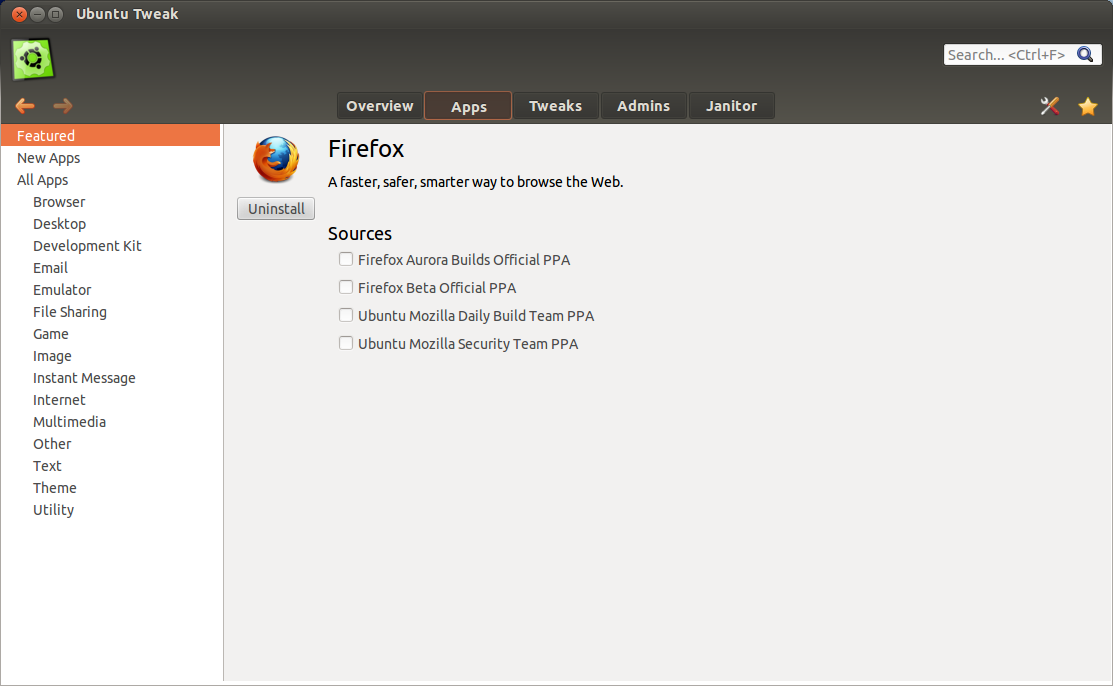Select the Text category
This screenshot has height=686, width=1113.
111,466
